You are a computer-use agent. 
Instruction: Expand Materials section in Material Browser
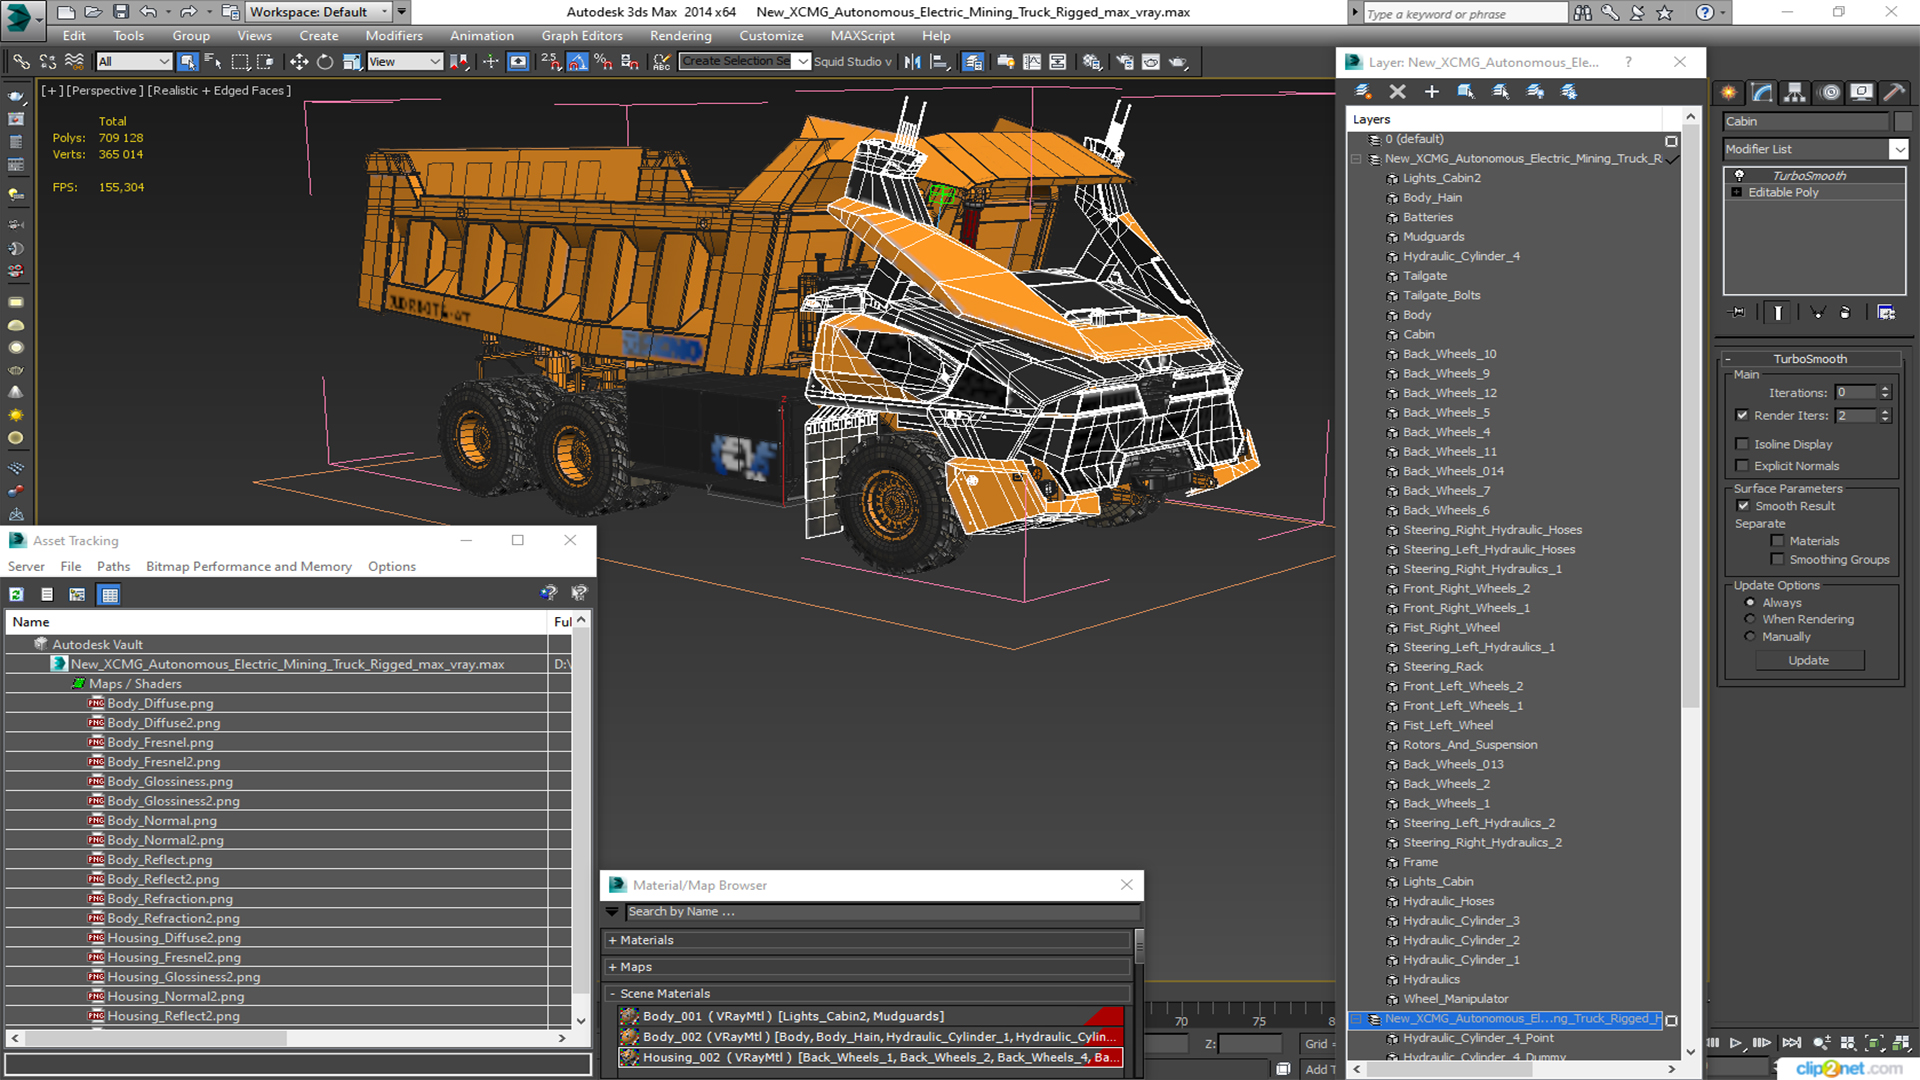pyautogui.click(x=612, y=940)
